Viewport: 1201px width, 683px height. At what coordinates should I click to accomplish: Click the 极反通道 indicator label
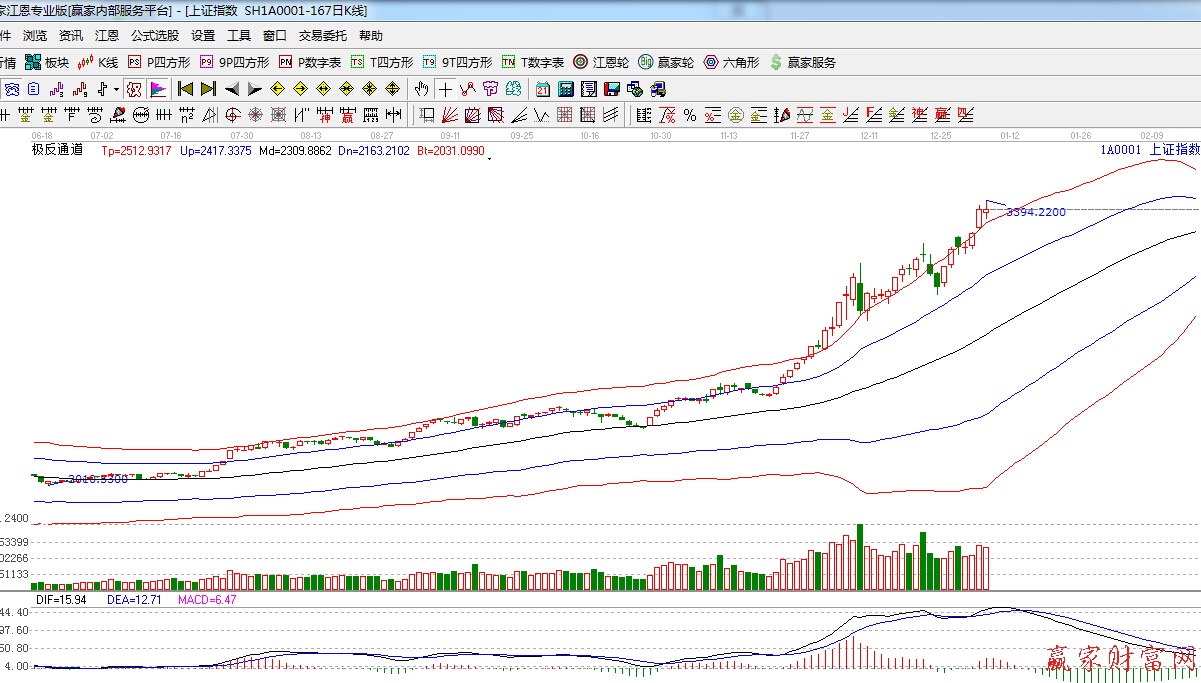pos(57,151)
